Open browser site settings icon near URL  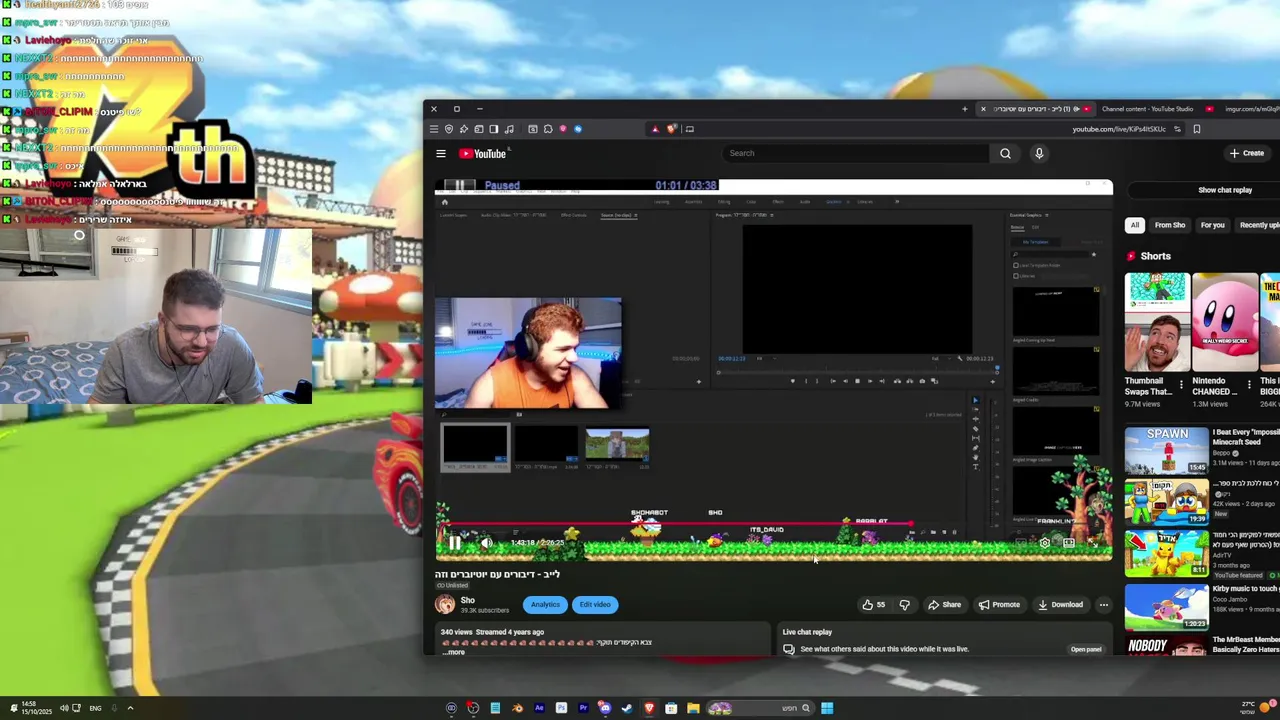coord(1177,129)
